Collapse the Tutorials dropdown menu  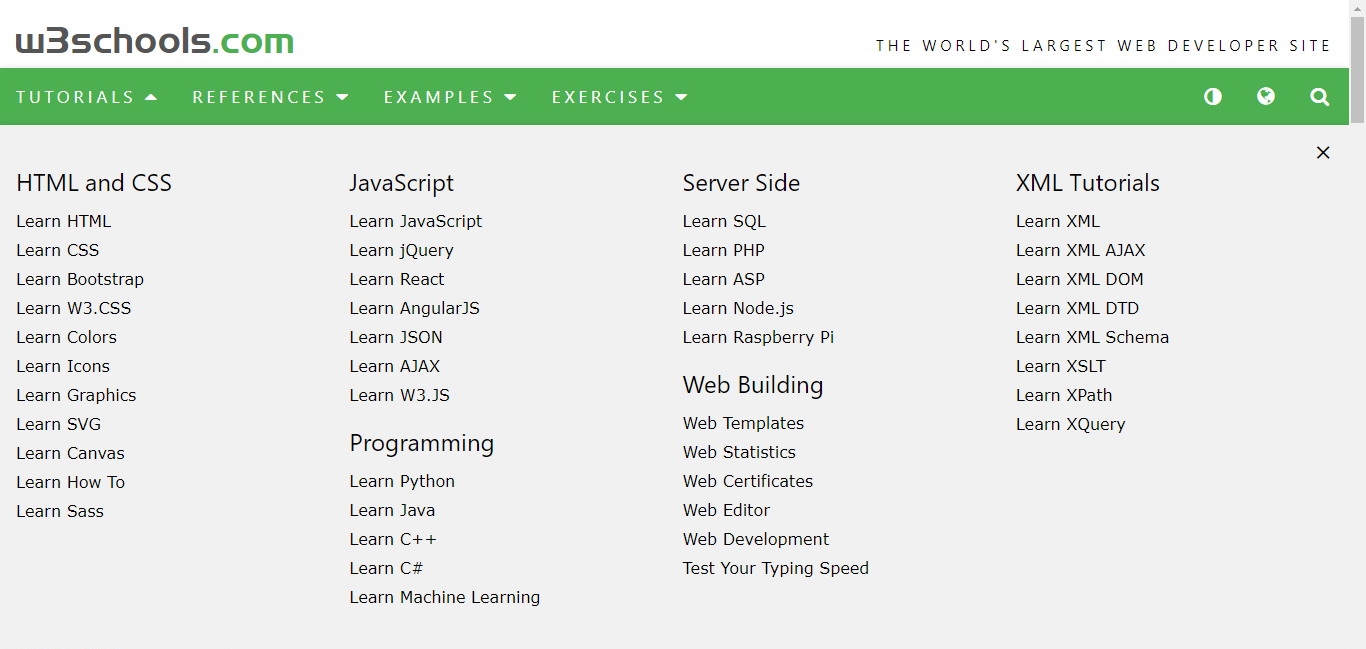[x=87, y=97]
